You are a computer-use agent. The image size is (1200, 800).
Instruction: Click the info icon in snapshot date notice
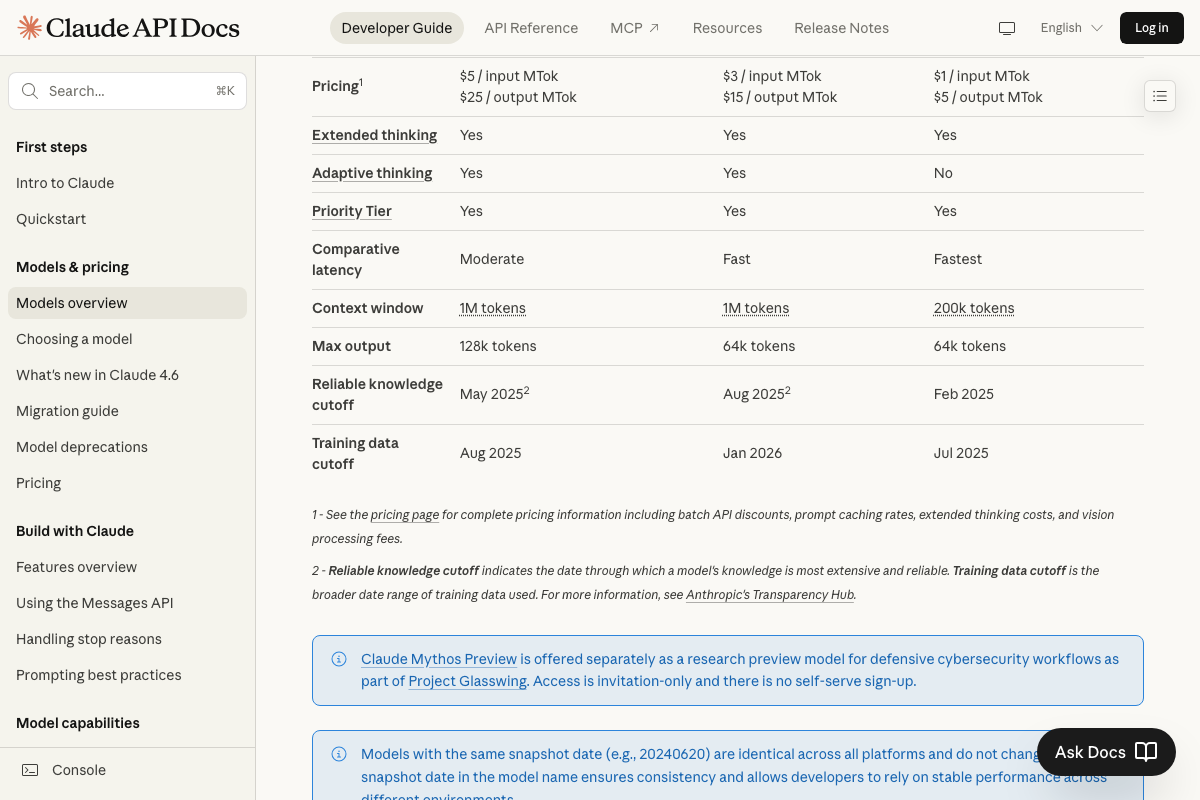pyautogui.click(x=339, y=754)
